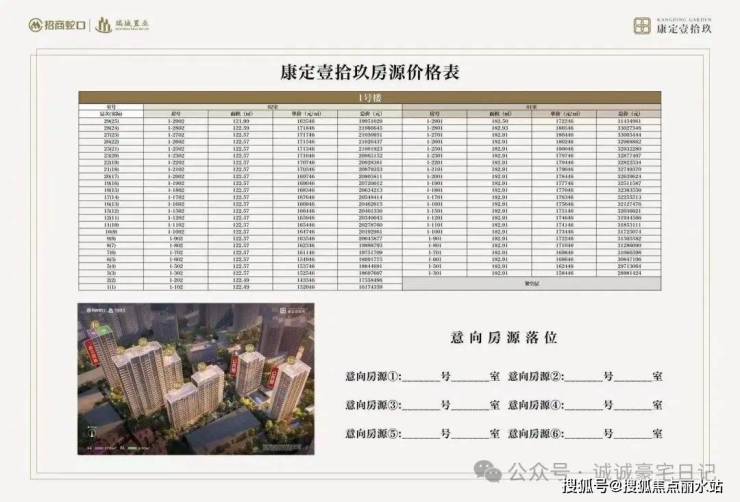Select the area cell 192.50
The height and width of the screenshot is (502, 740).
pos(499,121)
